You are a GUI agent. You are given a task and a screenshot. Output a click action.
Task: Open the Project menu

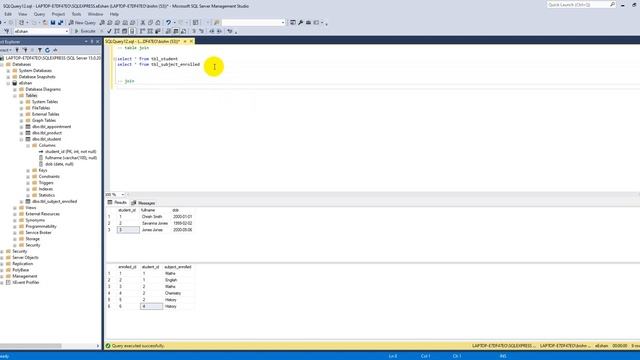58,14
